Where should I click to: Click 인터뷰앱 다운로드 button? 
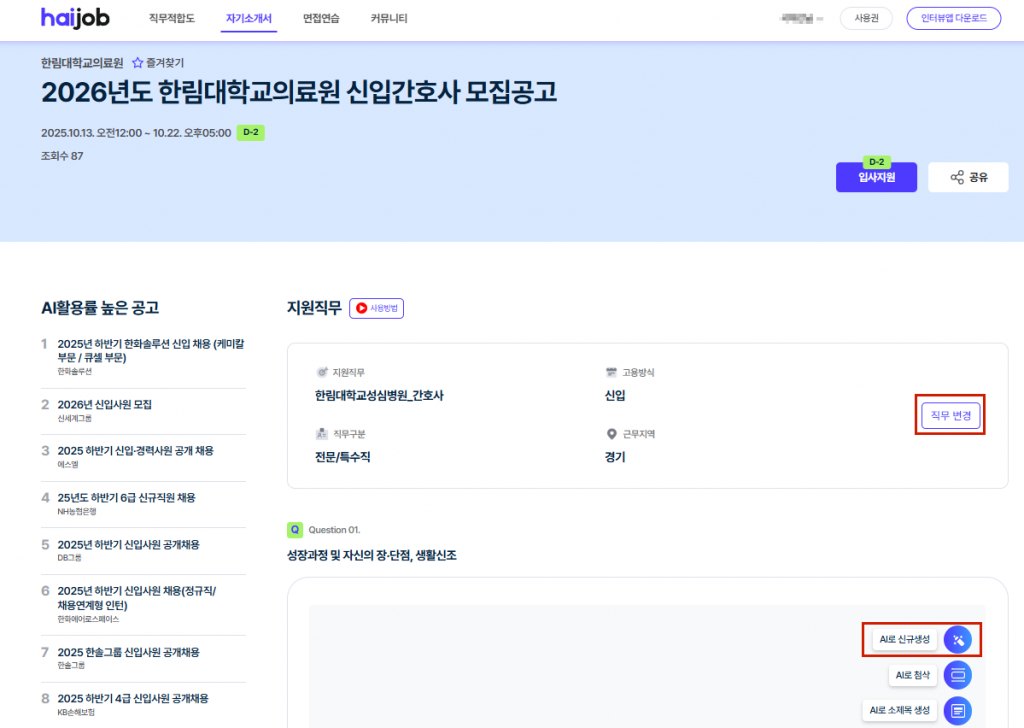tap(953, 18)
